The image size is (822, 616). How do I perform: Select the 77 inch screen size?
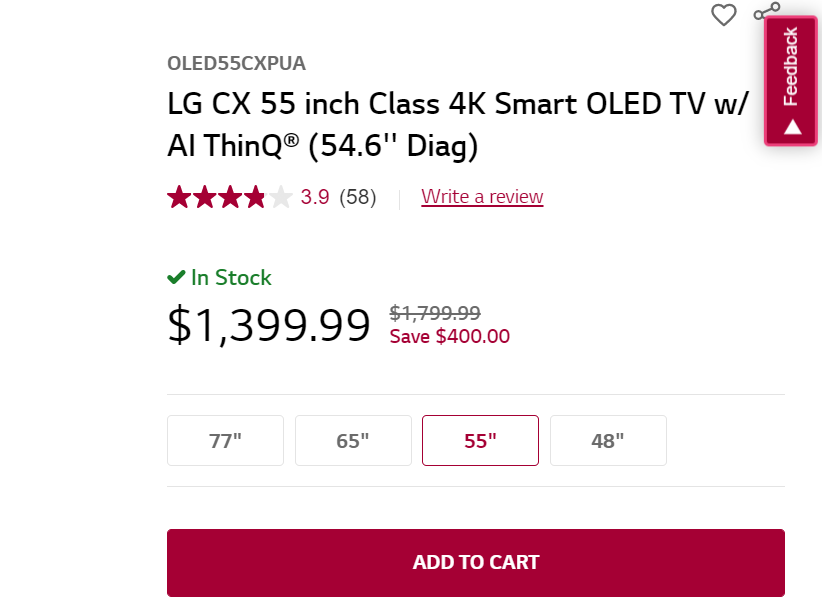(x=225, y=440)
